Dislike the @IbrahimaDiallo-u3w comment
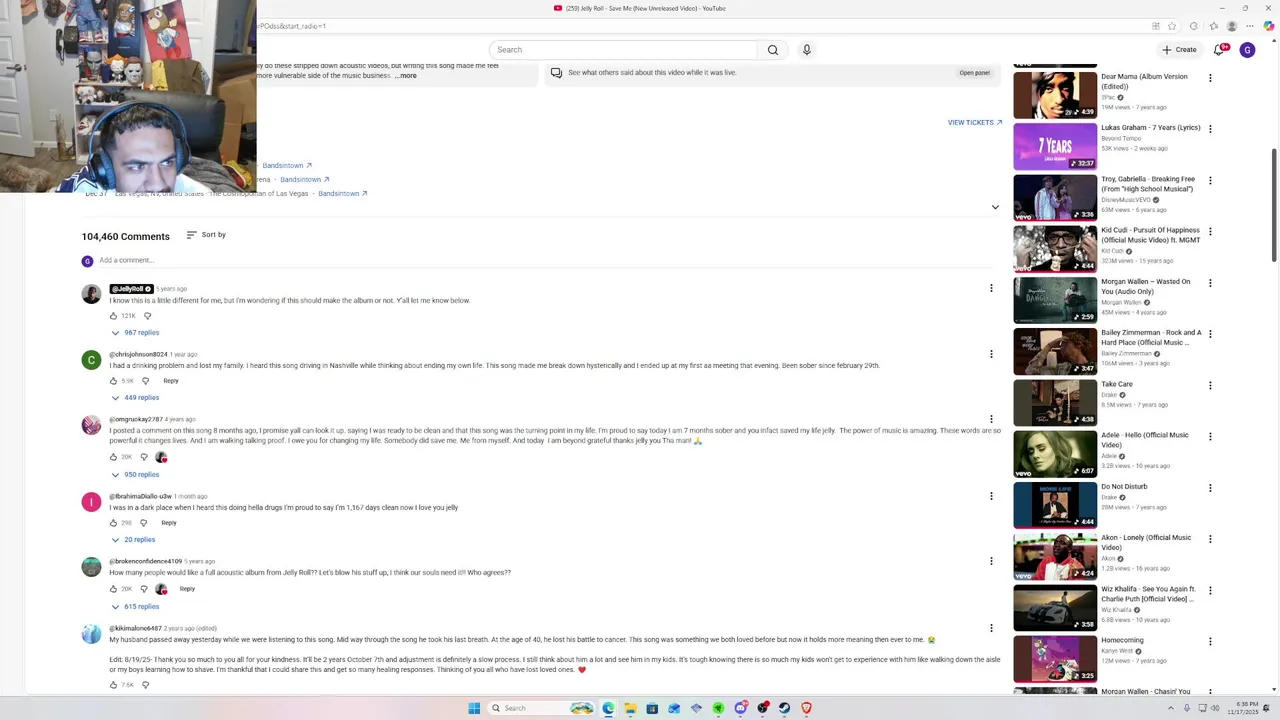Image resolution: width=1280 pixels, height=720 pixels. (x=143, y=523)
